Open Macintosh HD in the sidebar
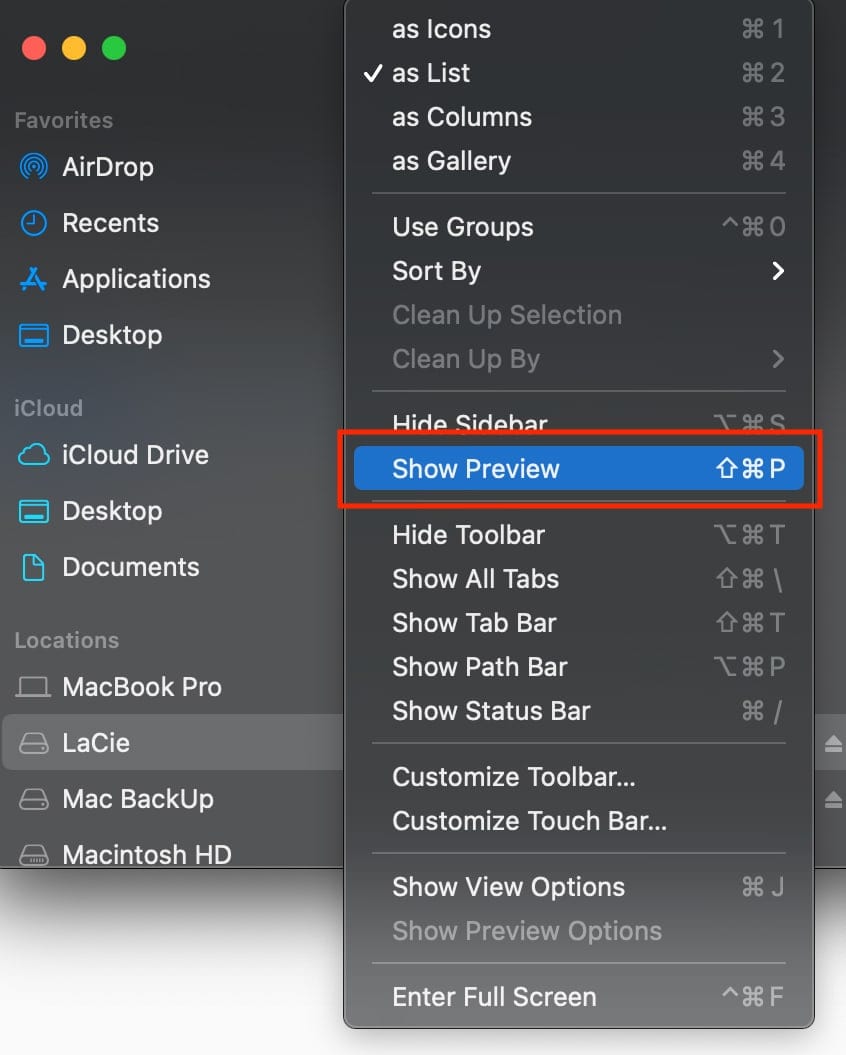Image resolution: width=846 pixels, height=1055 pixels. (146, 854)
